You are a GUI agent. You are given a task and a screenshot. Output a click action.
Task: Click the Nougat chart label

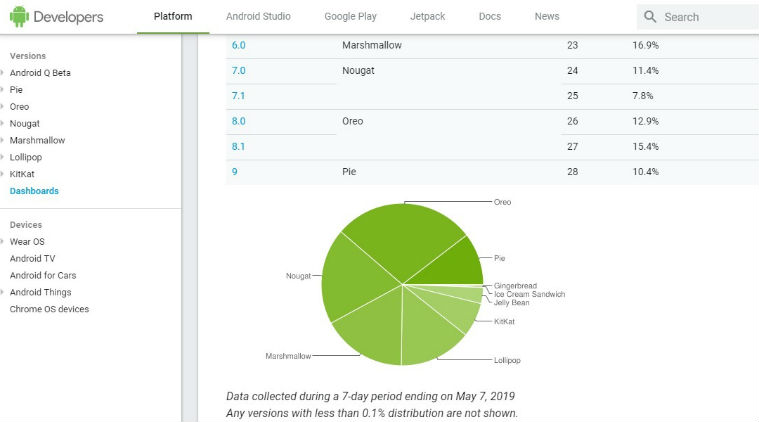[298, 276]
